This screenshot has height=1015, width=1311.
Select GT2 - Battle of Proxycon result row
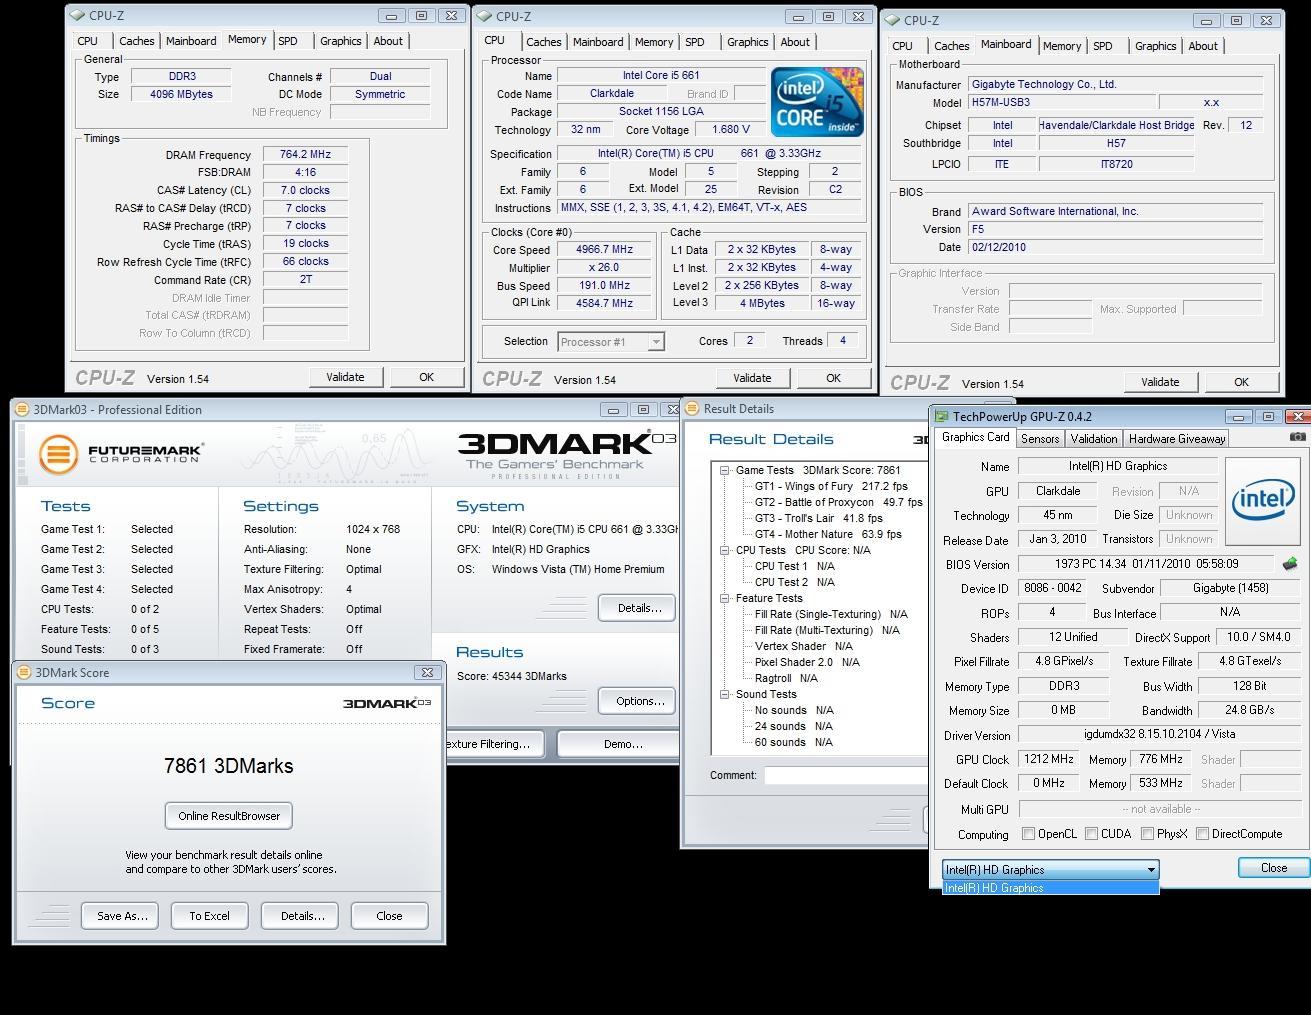coord(838,502)
